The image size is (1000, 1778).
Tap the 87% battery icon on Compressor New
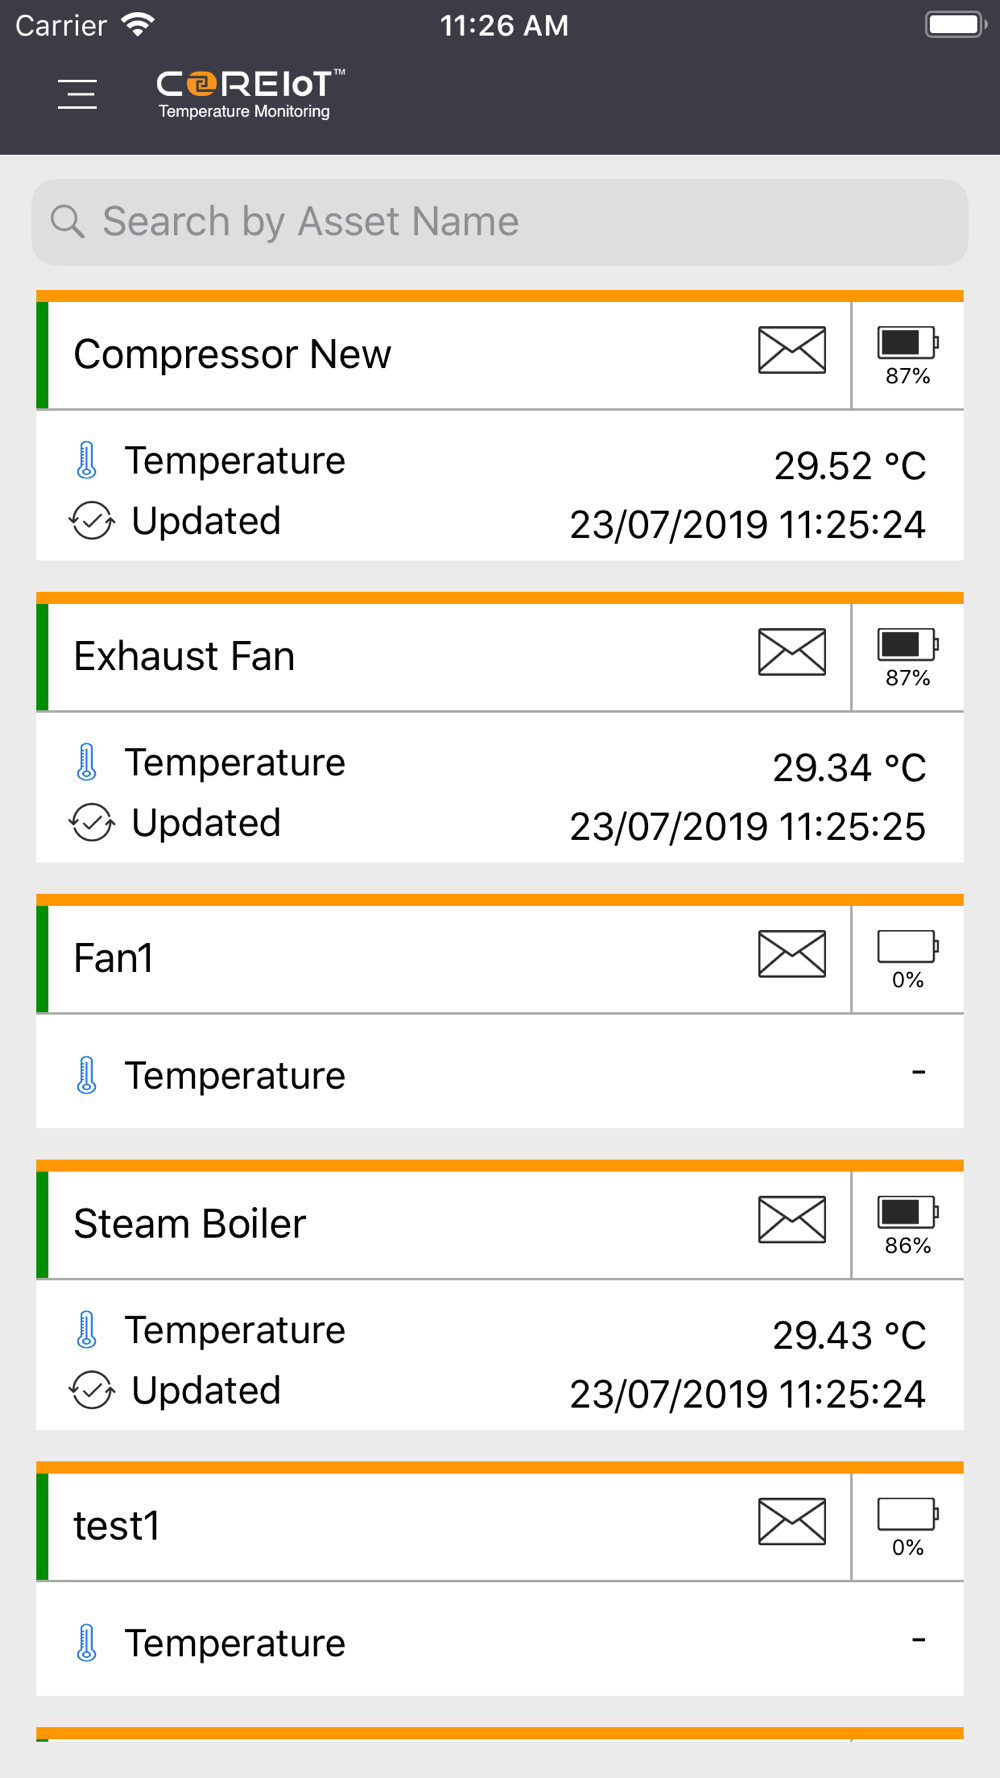point(907,343)
